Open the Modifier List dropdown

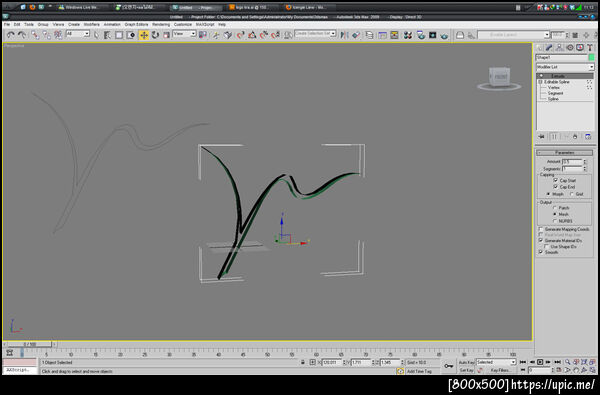point(565,67)
